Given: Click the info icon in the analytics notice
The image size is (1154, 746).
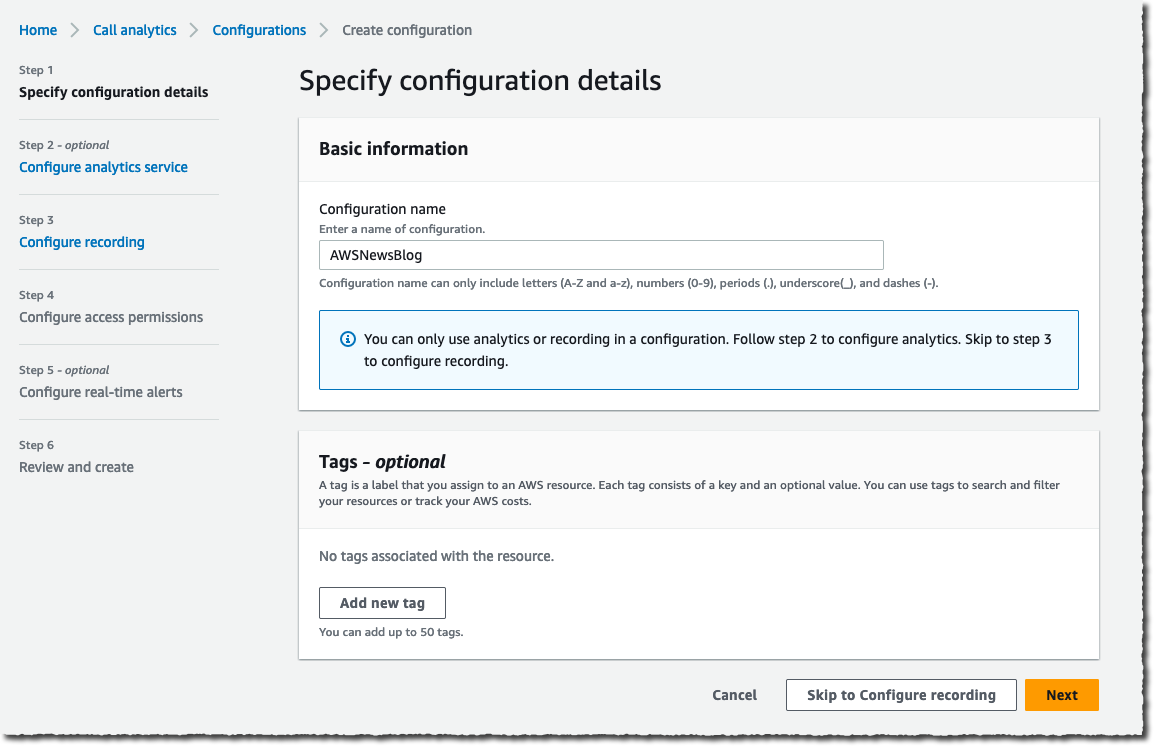Looking at the screenshot, I should [347, 340].
